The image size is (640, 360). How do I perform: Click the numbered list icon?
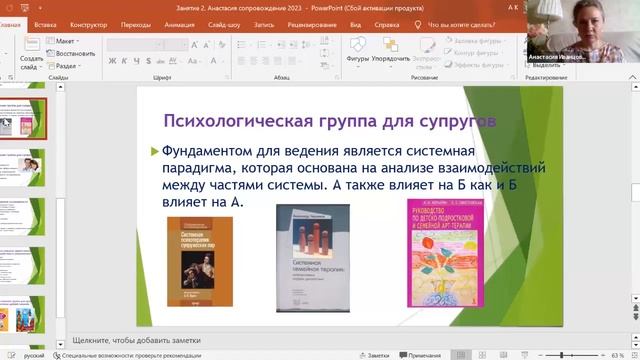(262, 45)
